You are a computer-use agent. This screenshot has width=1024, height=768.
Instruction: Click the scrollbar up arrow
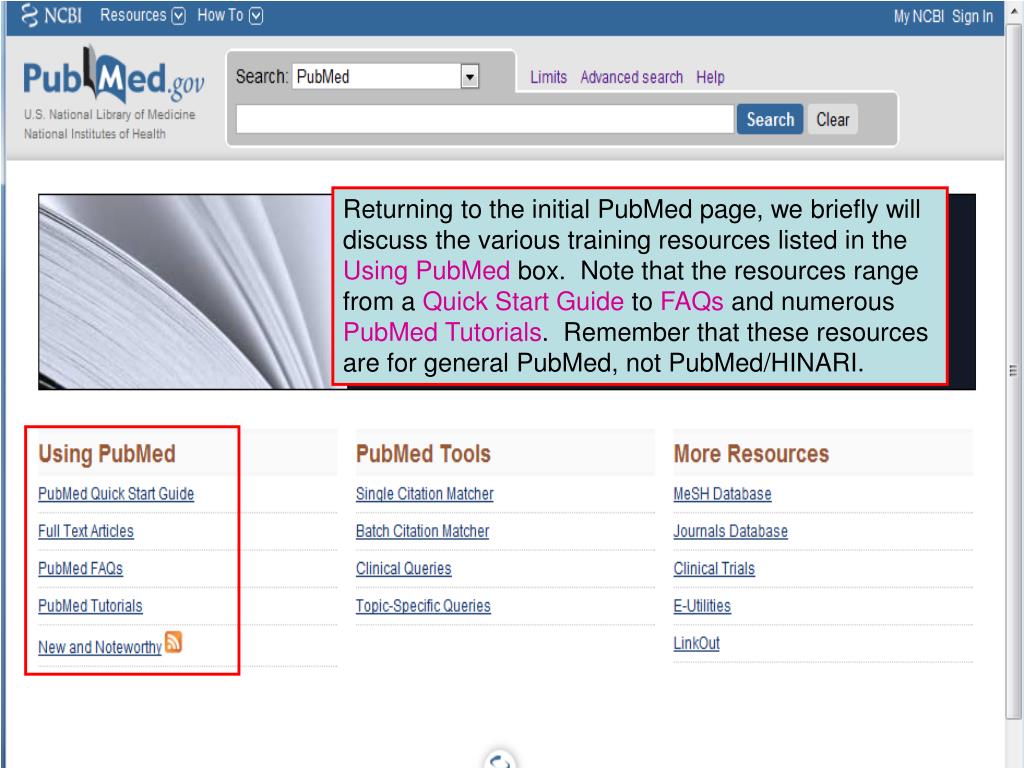(1014, 12)
